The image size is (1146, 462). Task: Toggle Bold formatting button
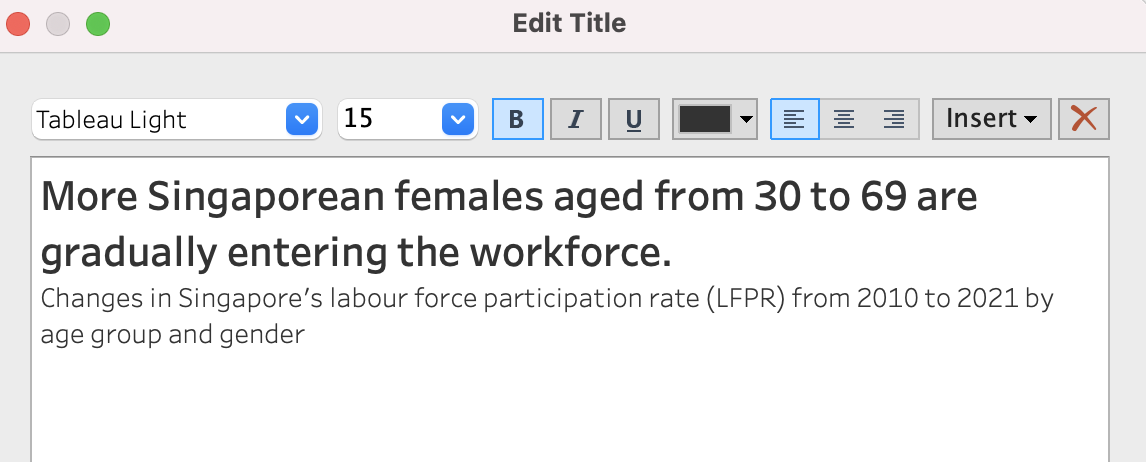(x=517, y=119)
